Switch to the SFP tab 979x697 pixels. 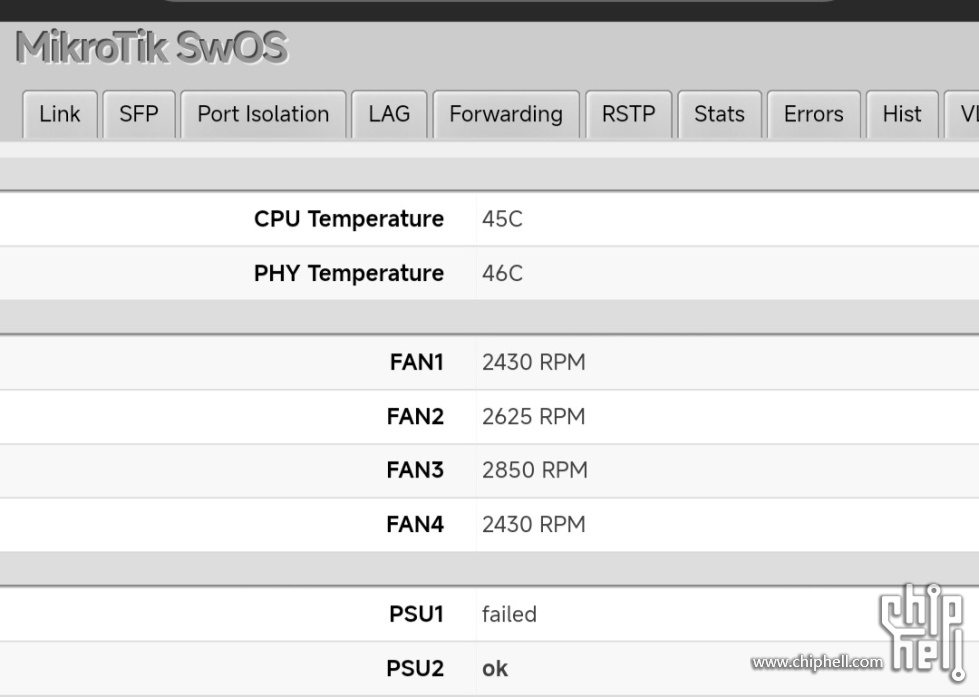pyautogui.click(x=139, y=114)
